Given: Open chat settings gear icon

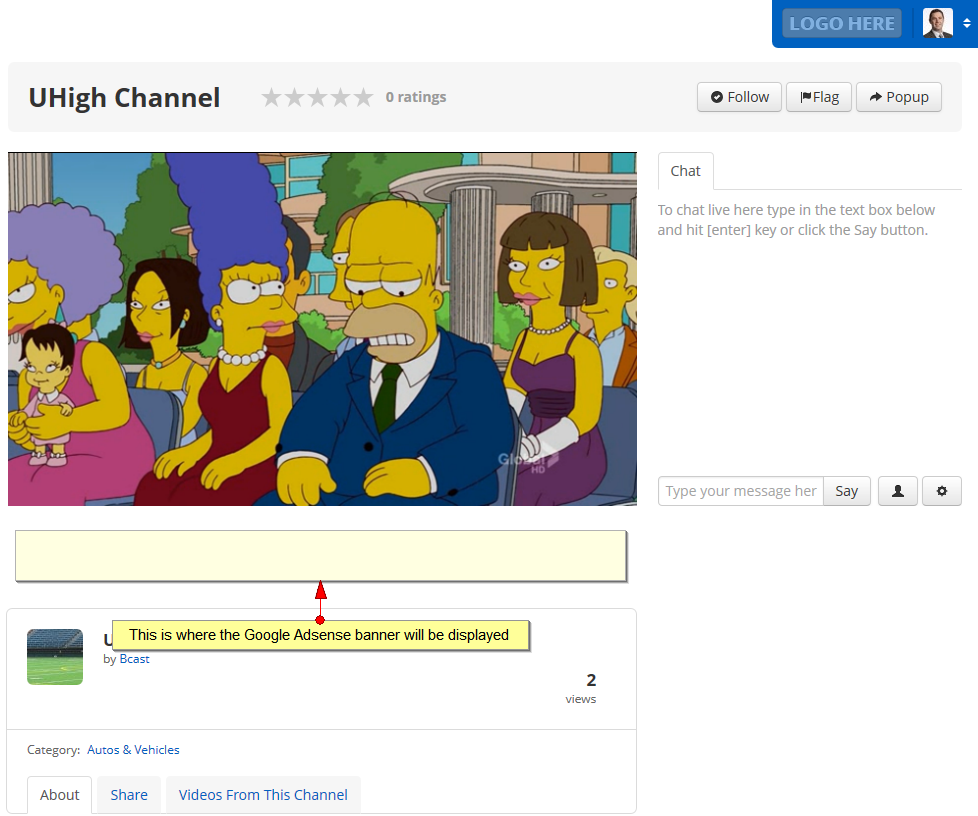Looking at the screenshot, I should [x=942, y=491].
